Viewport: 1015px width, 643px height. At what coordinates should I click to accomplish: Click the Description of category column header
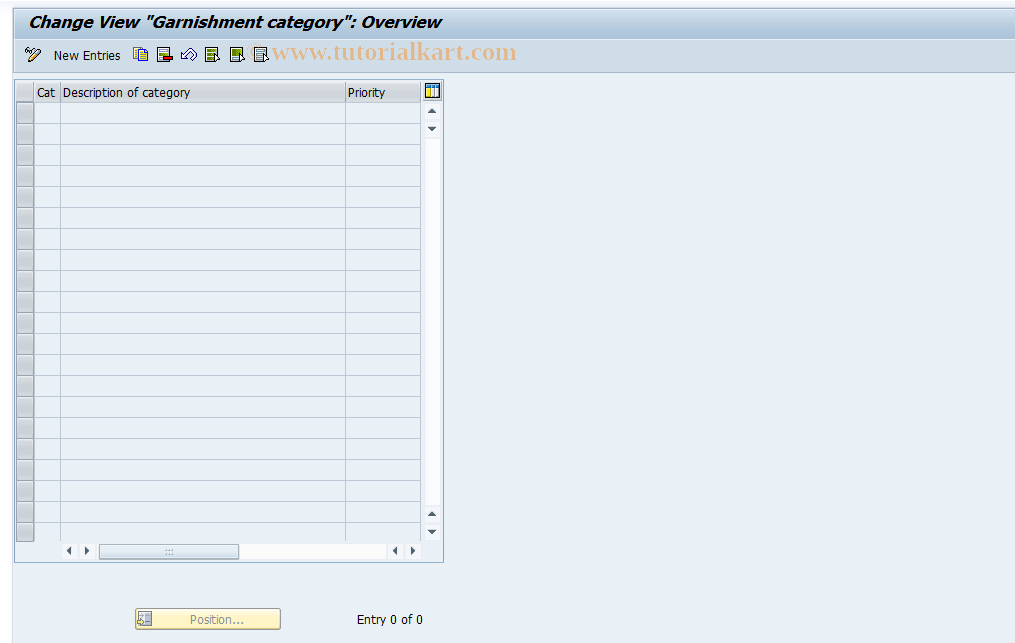pyautogui.click(x=203, y=93)
